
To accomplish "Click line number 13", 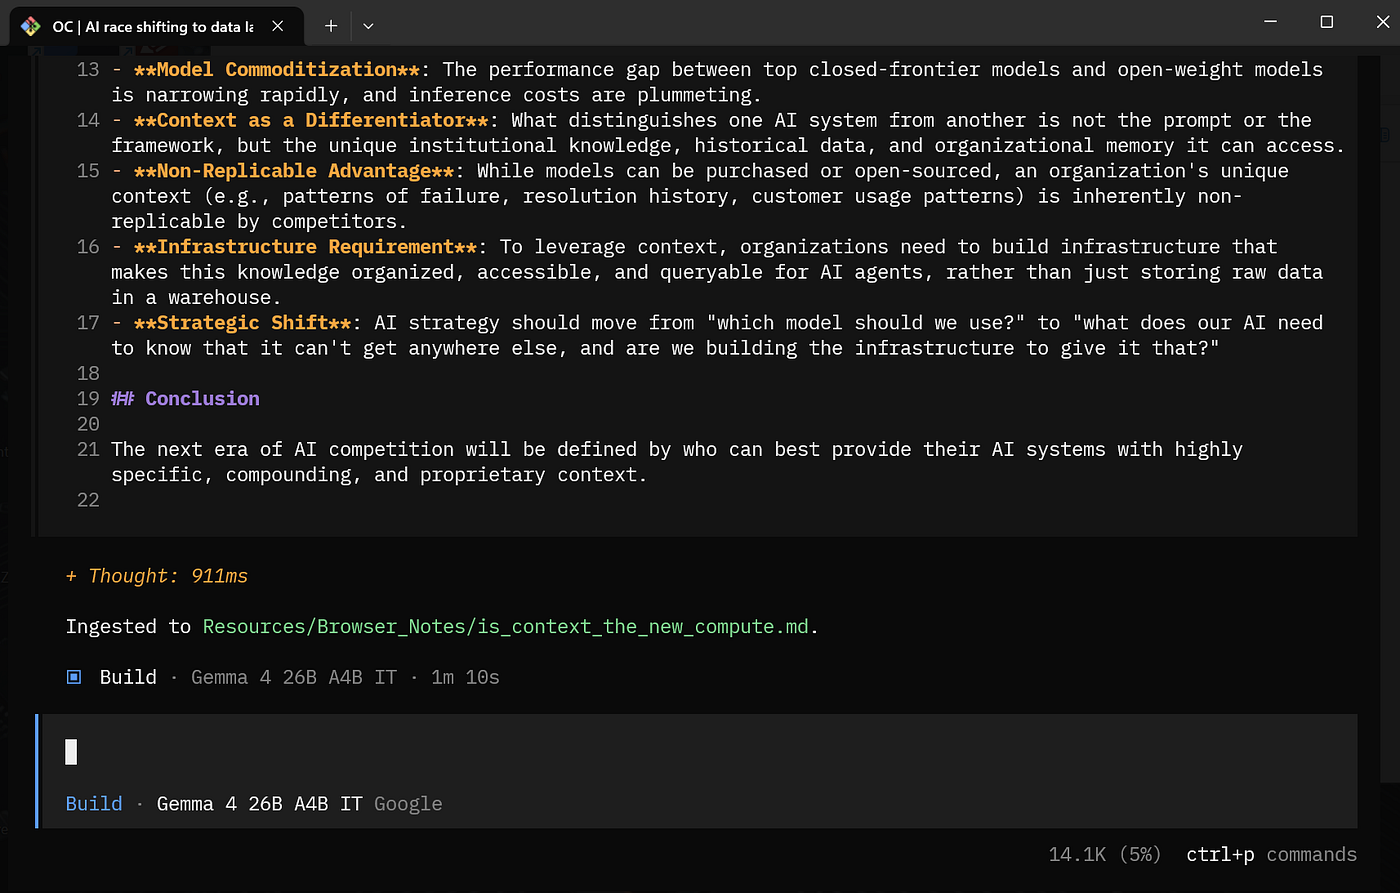I will click(88, 69).
